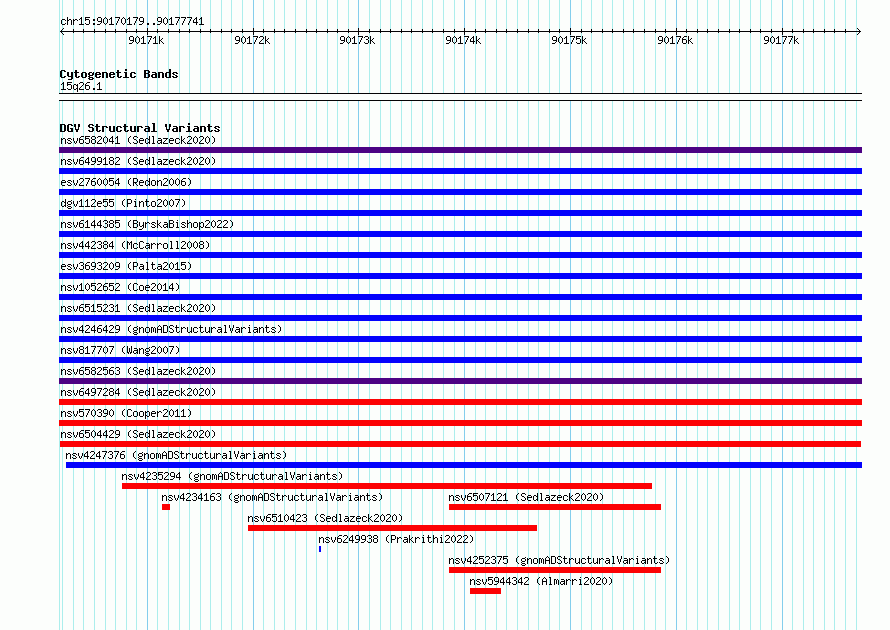This screenshot has height=630, width=890.
Task: Open nsv4235294 (gnomADStructuralVariants) label
Action: pyautogui.click(x=232, y=476)
